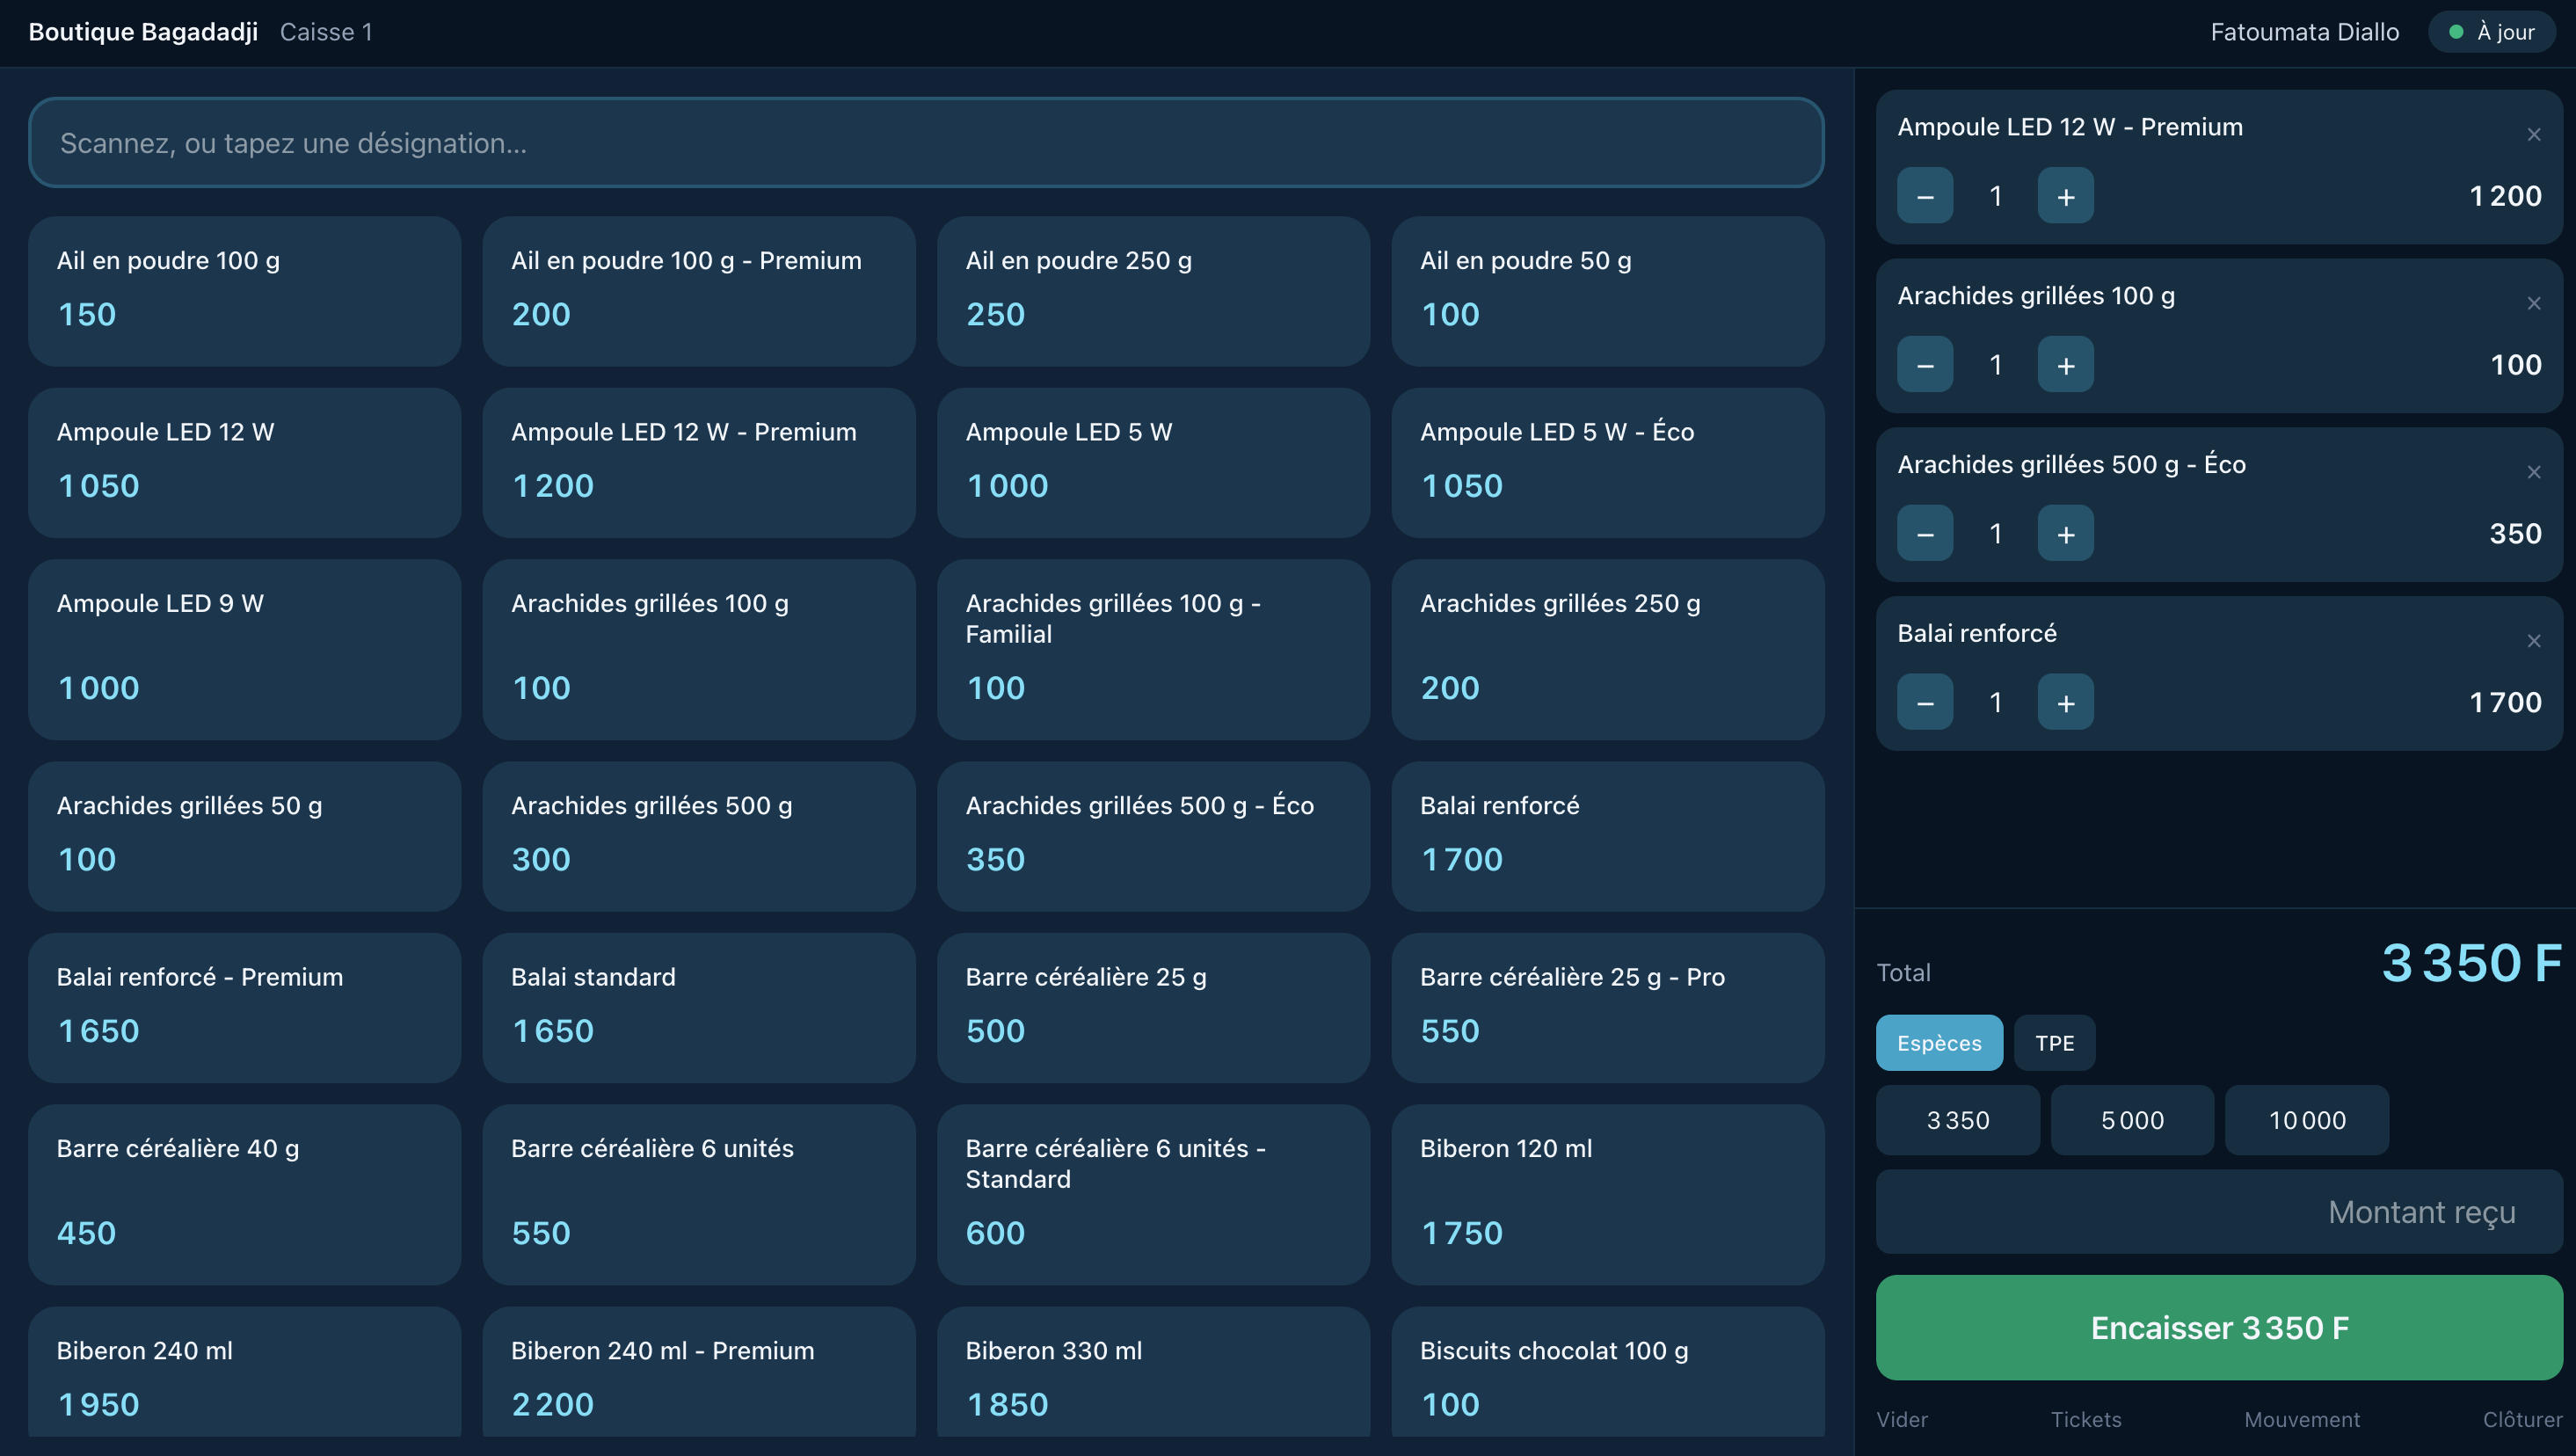Add Arachides grillées 100 g - Familial product
This screenshot has height=1456, width=2576.
pyautogui.click(x=1153, y=650)
